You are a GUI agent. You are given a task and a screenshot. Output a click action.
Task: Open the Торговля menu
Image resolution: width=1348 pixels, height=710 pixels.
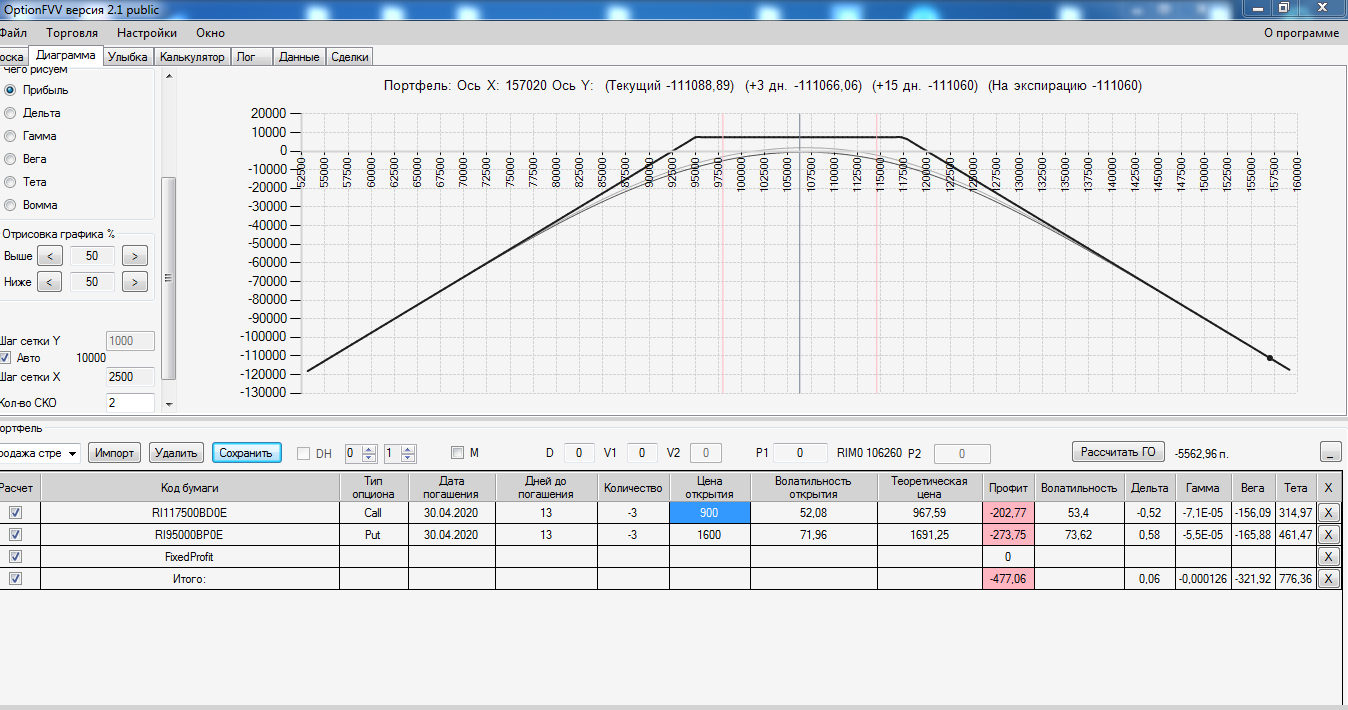[72, 33]
